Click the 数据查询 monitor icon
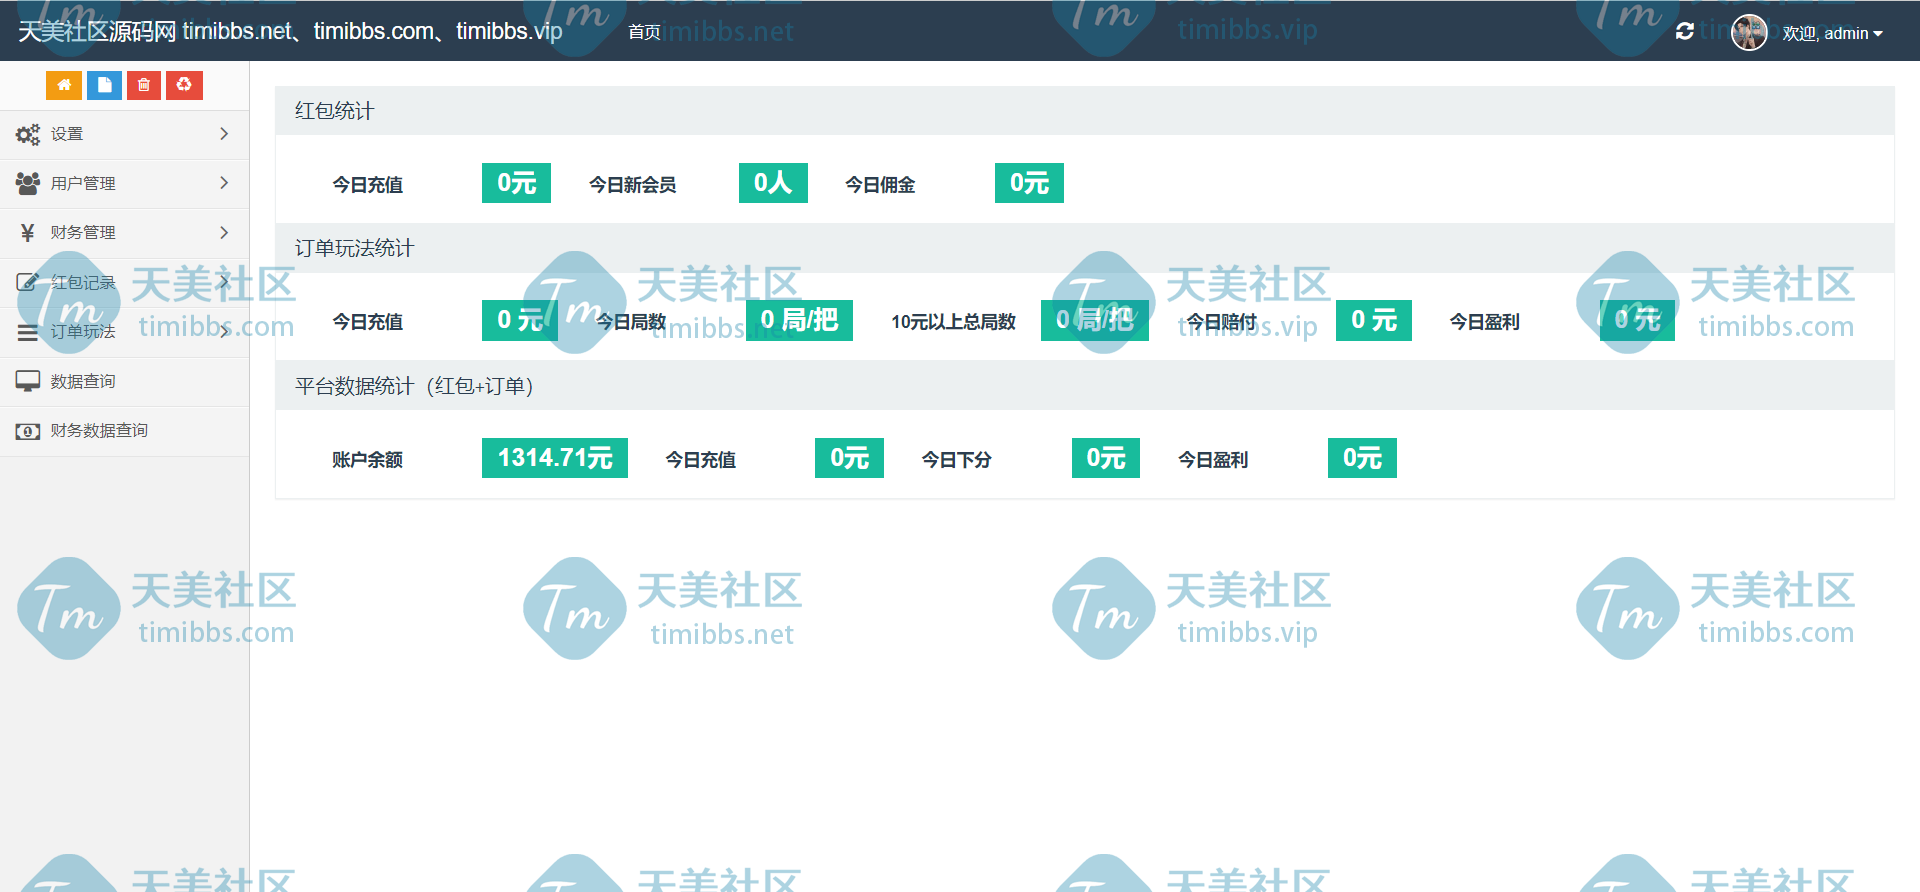This screenshot has width=1920, height=892. coord(28,381)
